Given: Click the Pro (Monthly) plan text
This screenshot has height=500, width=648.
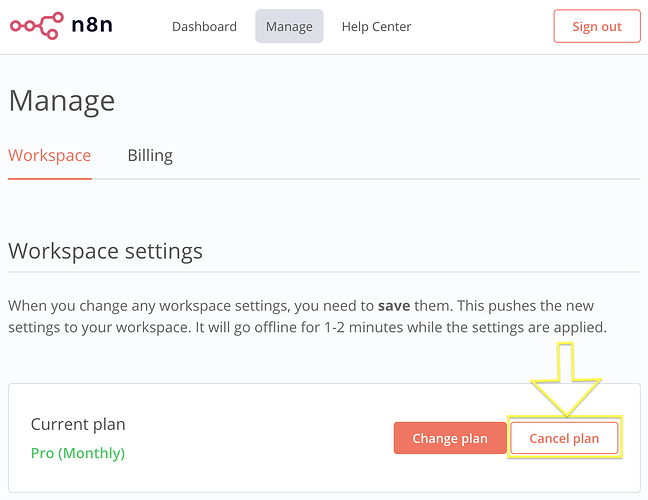Looking at the screenshot, I should [x=78, y=453].
